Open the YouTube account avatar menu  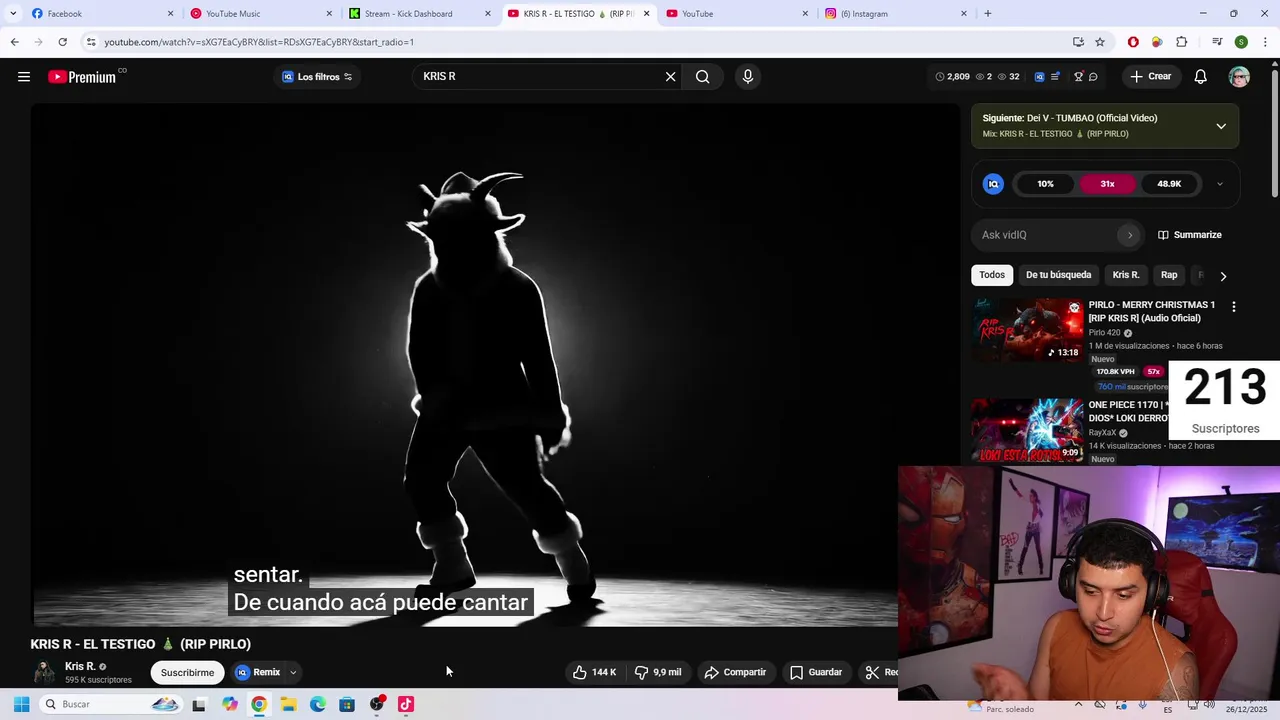click(x=1239, y=77)
